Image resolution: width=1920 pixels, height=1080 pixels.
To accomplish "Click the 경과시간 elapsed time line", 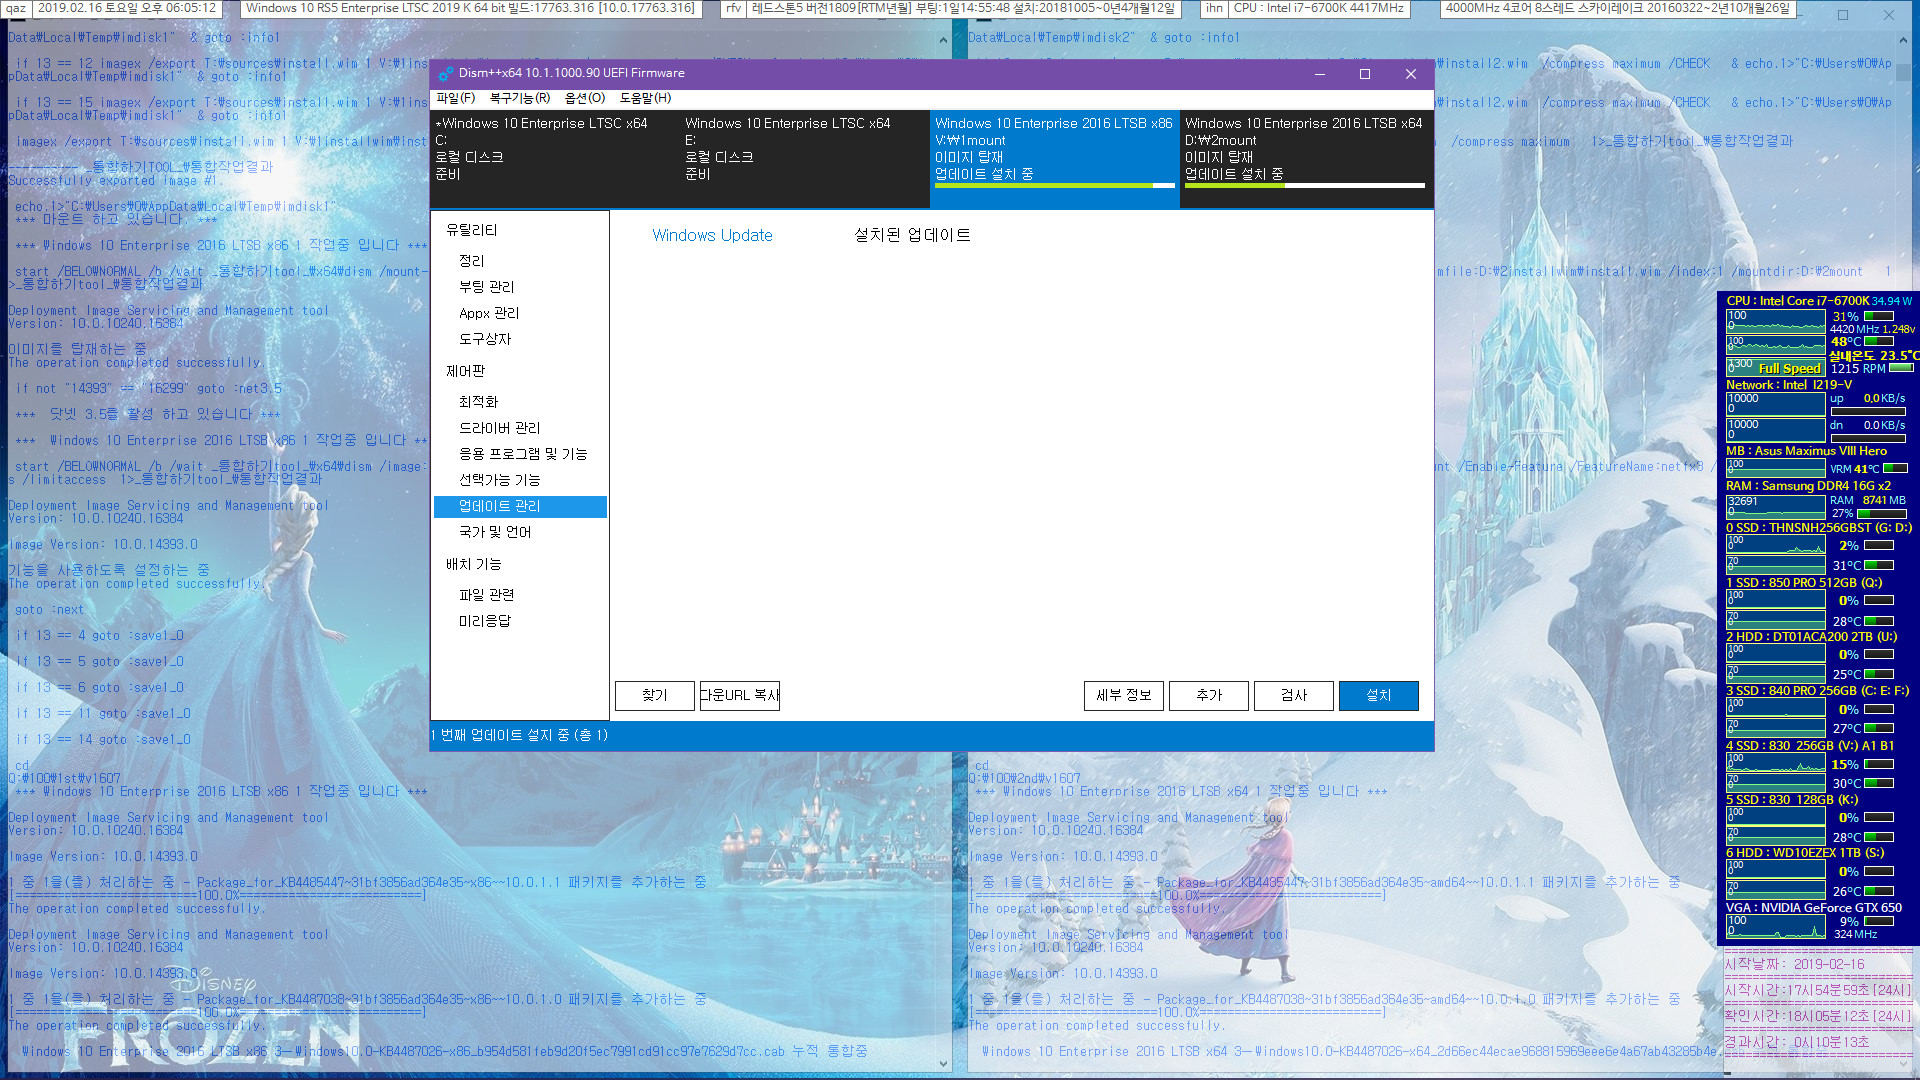I will point(1796,1042).
